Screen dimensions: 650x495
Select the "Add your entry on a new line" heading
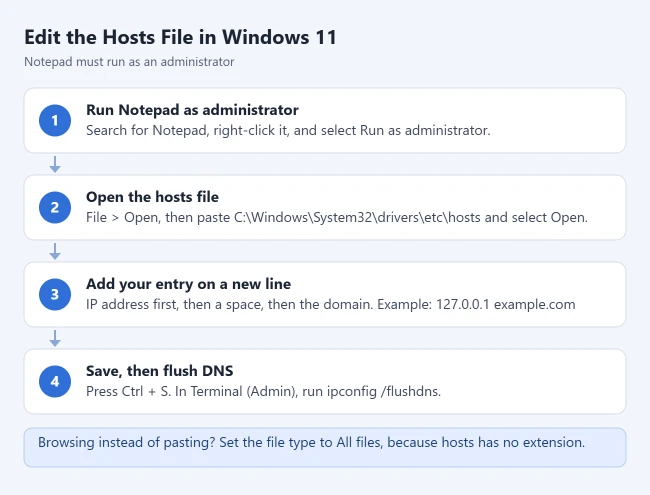pyautogui.click(x=188, y=284)
